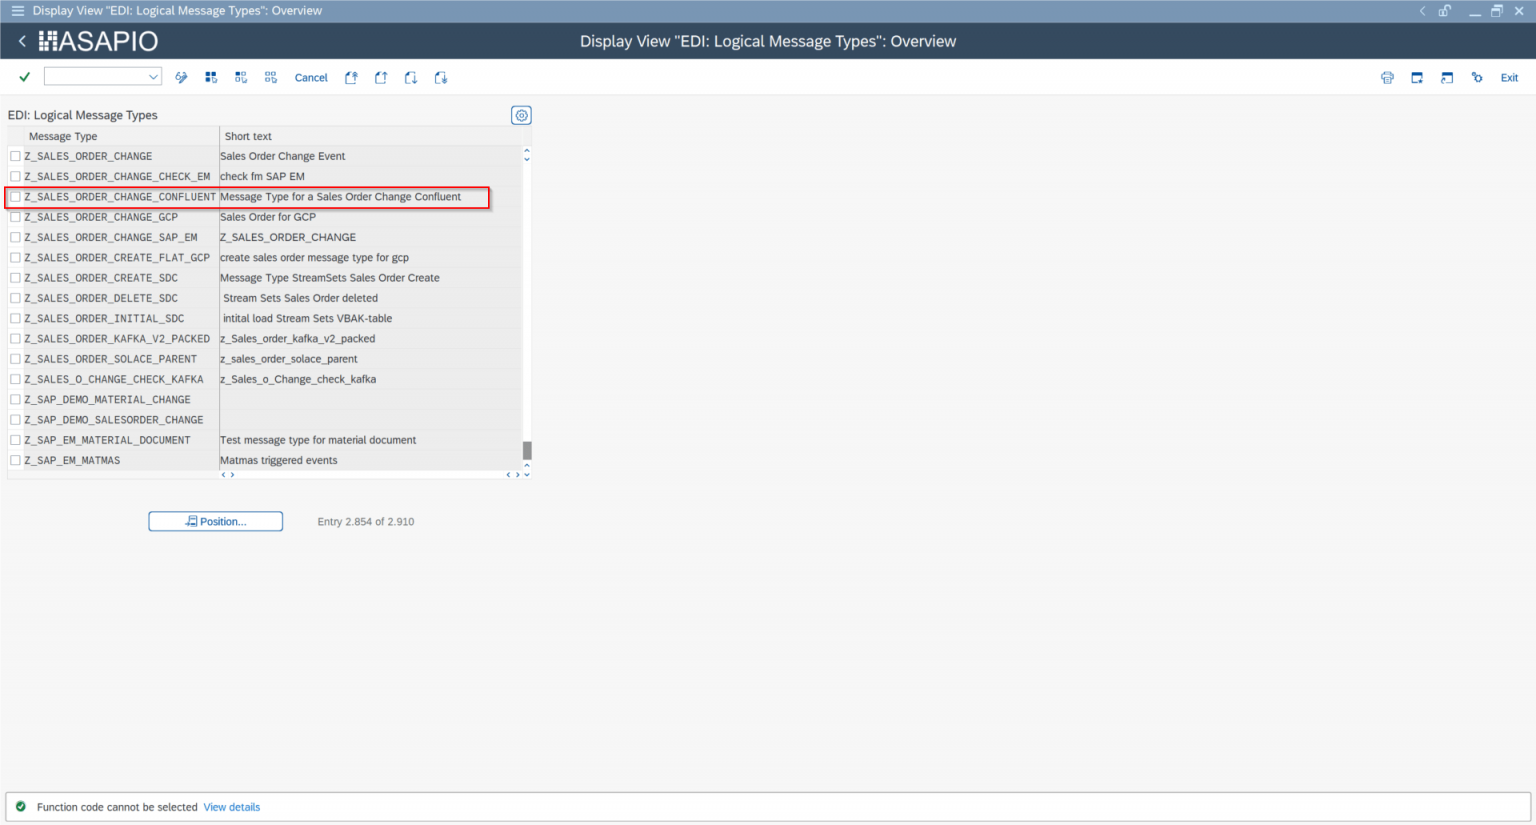This screenshot has height=825, width=1536.
Task: Go to previous page icon
Action: coord(381,77)
